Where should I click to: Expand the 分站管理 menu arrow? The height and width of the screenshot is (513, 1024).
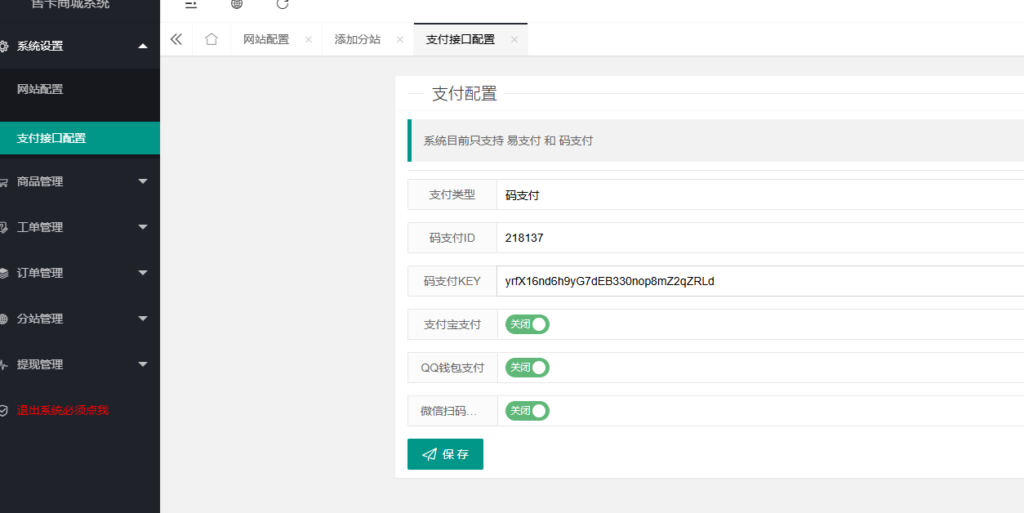143,319
